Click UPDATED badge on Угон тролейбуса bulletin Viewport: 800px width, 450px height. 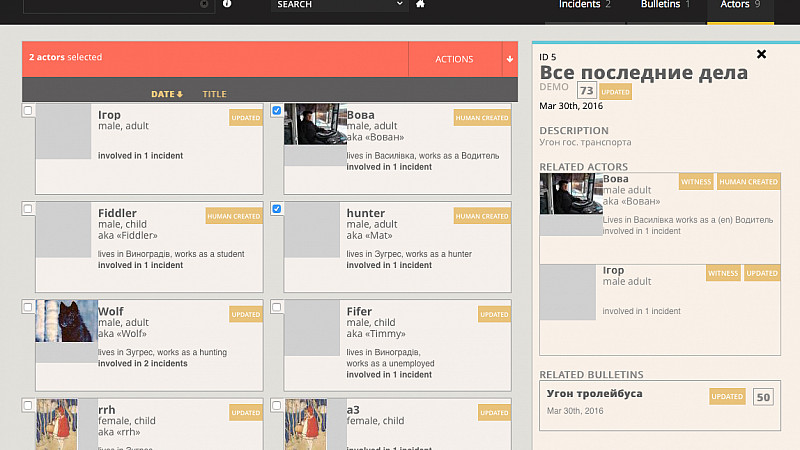point(727,396)
